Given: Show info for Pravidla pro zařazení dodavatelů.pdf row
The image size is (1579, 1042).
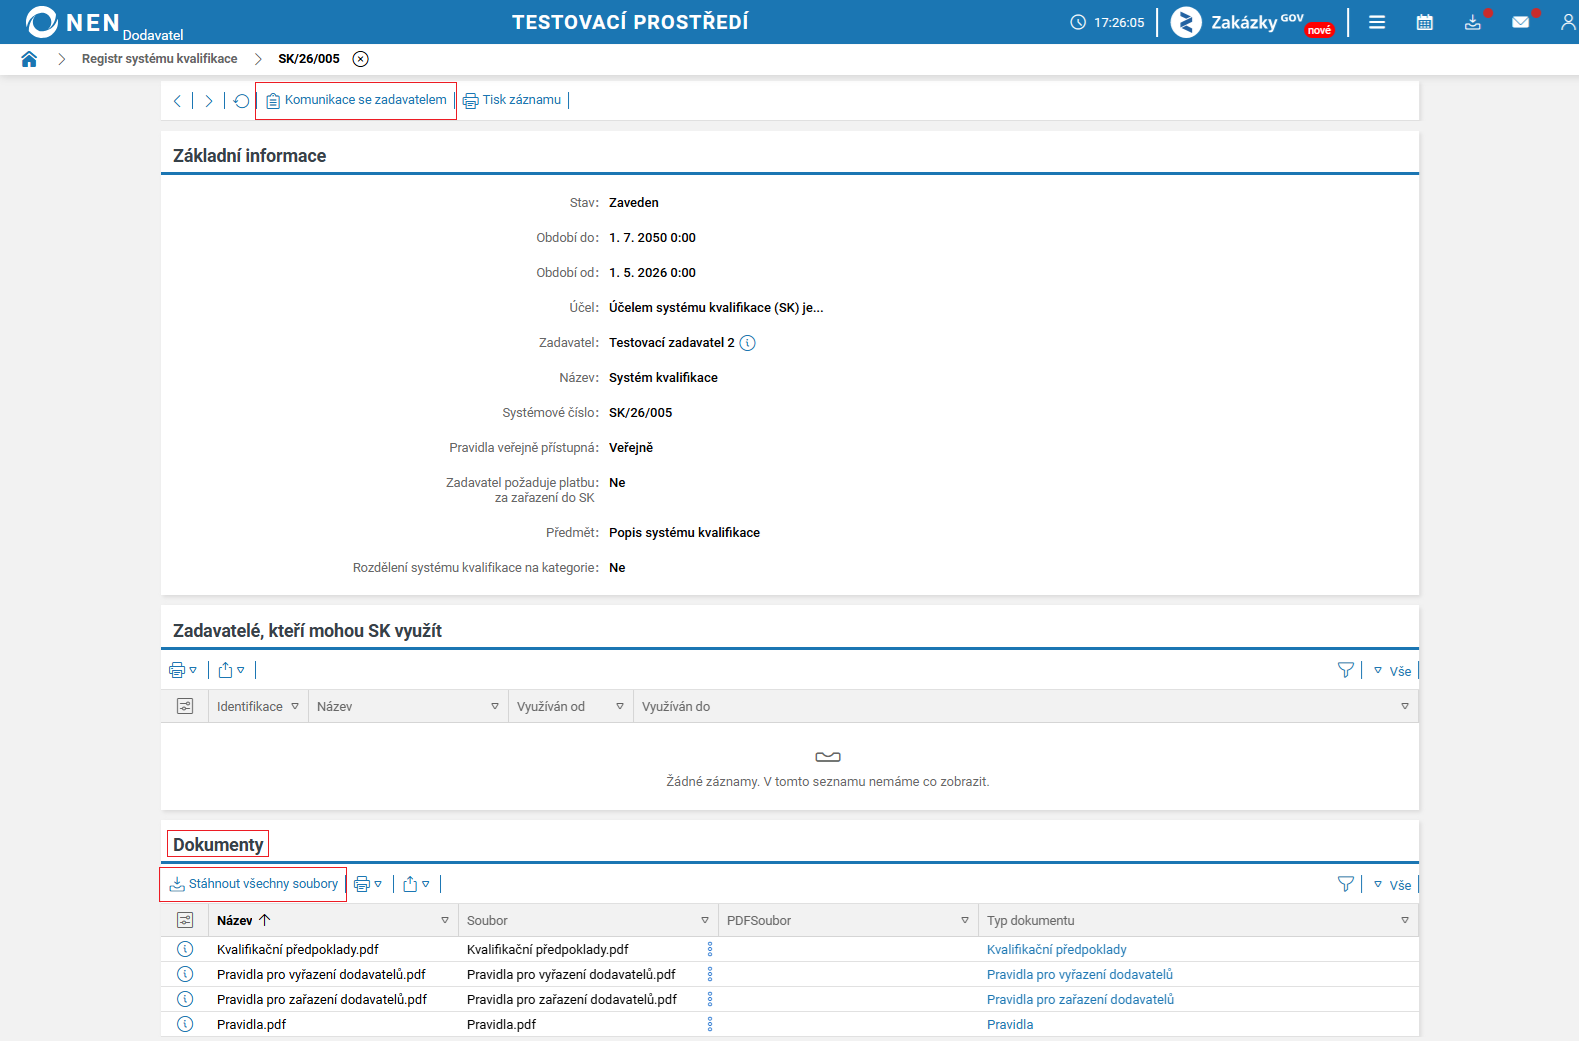Looking at the screenshot, I should coord(185,999).
